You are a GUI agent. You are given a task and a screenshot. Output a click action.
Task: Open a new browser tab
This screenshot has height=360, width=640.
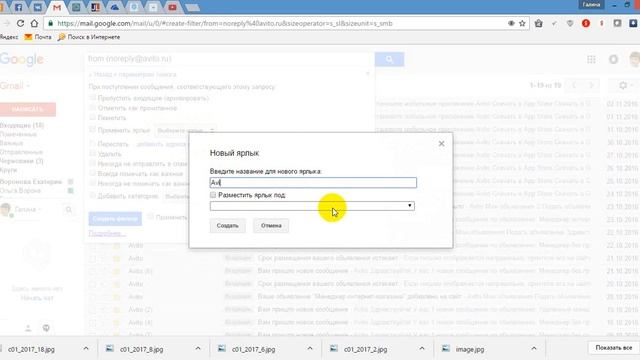pyautogui.click(x=192, y=7)
